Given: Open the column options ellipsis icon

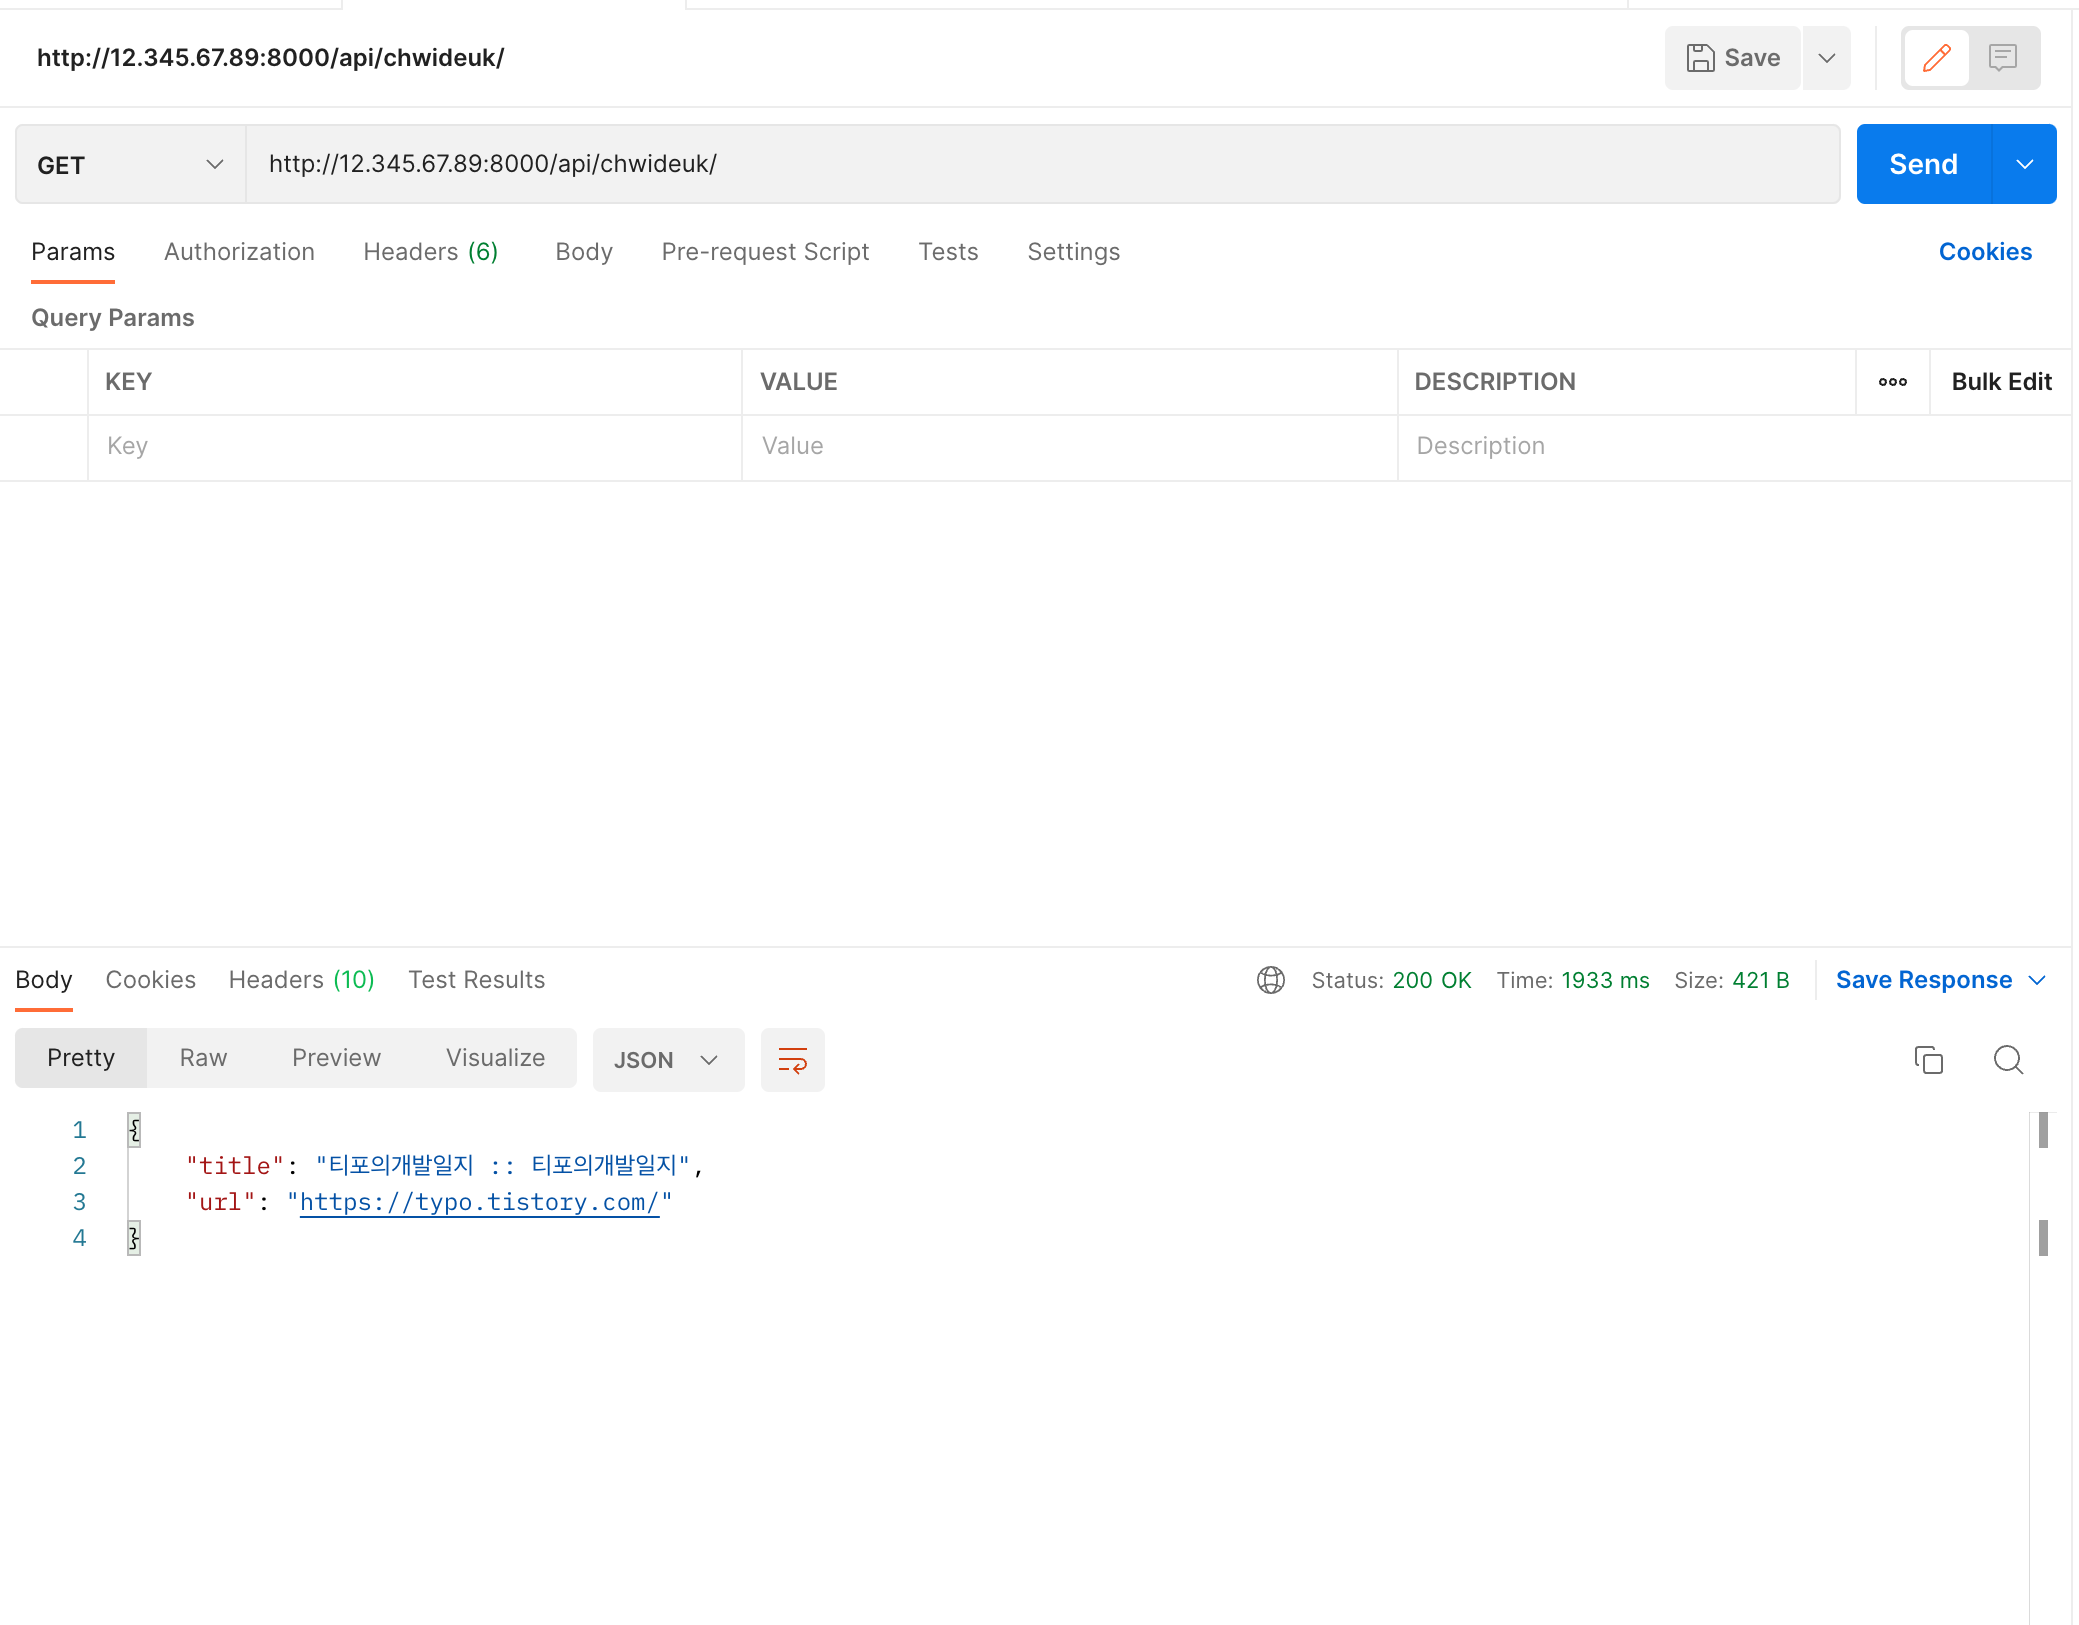Looking at the screenshot, I should click(1892, 382).
